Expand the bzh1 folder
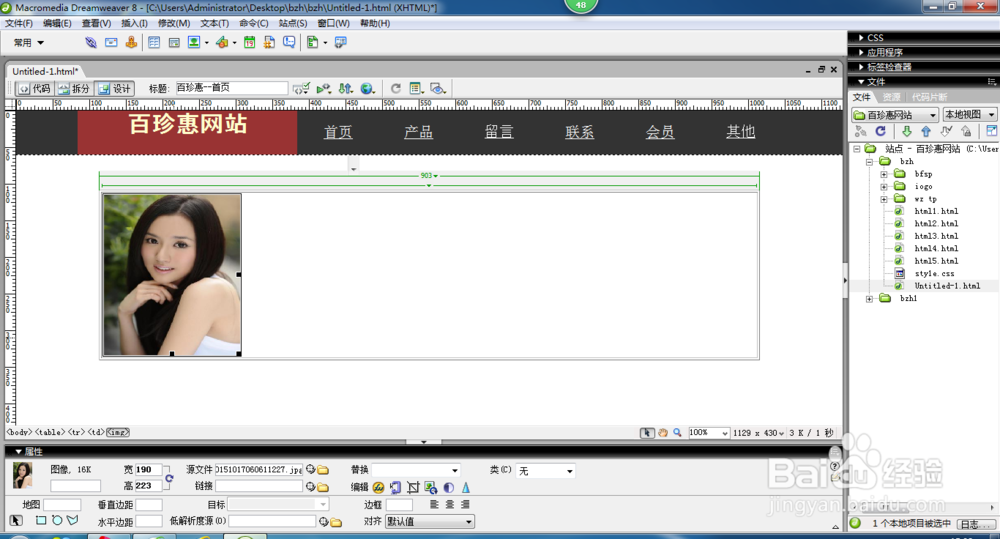Viewport: 1000px width, 539px height. 869,299
